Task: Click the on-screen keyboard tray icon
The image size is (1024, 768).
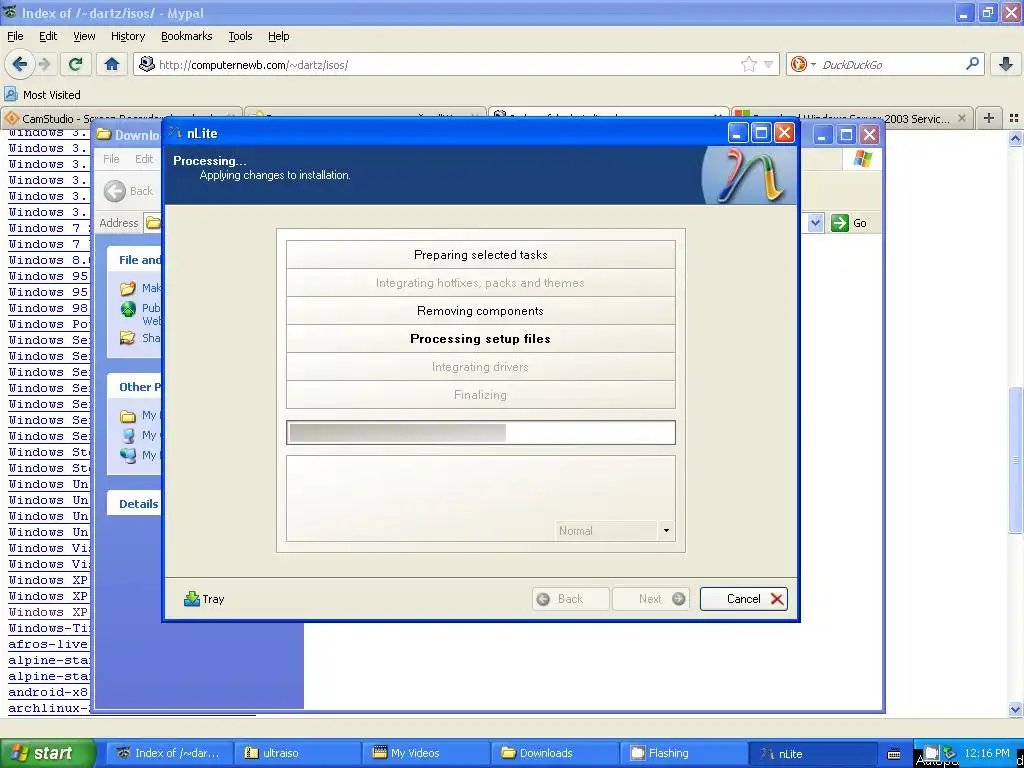Action: (x=894, y=754)
